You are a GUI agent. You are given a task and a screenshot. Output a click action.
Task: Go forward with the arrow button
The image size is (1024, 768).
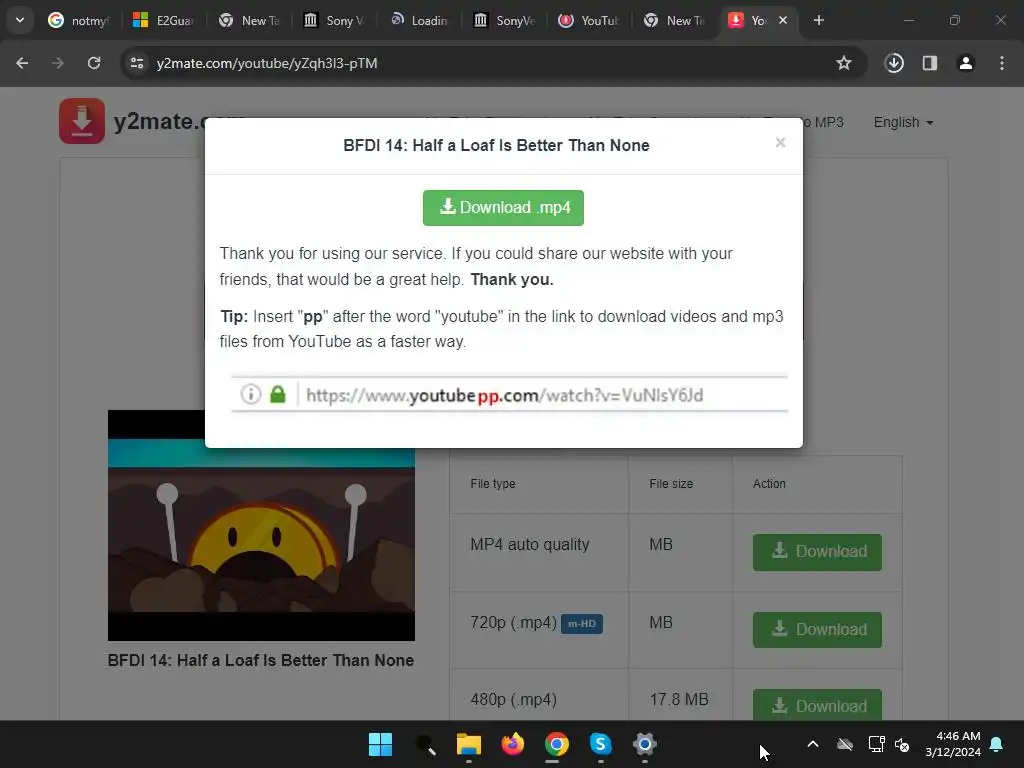click(x=58, y=63)
